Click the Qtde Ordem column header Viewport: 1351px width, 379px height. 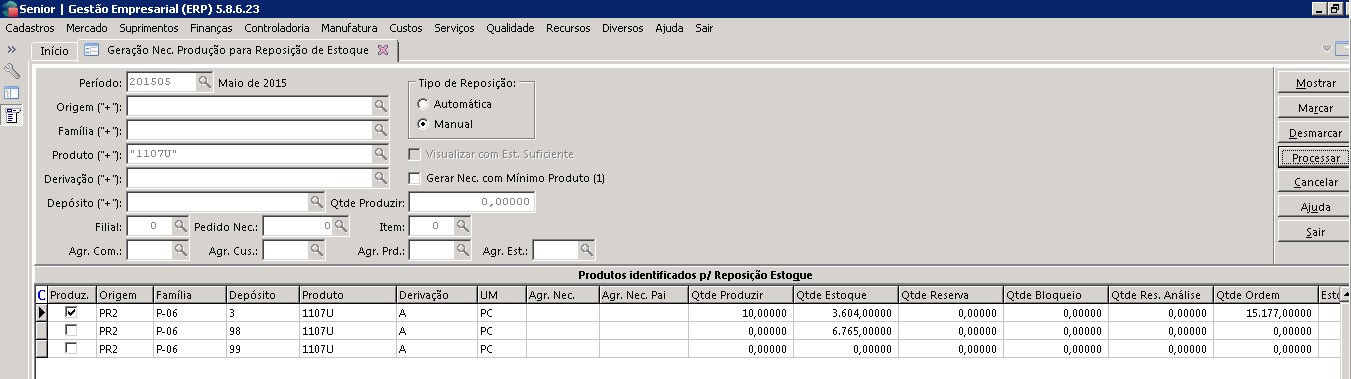pos(1265,295)
